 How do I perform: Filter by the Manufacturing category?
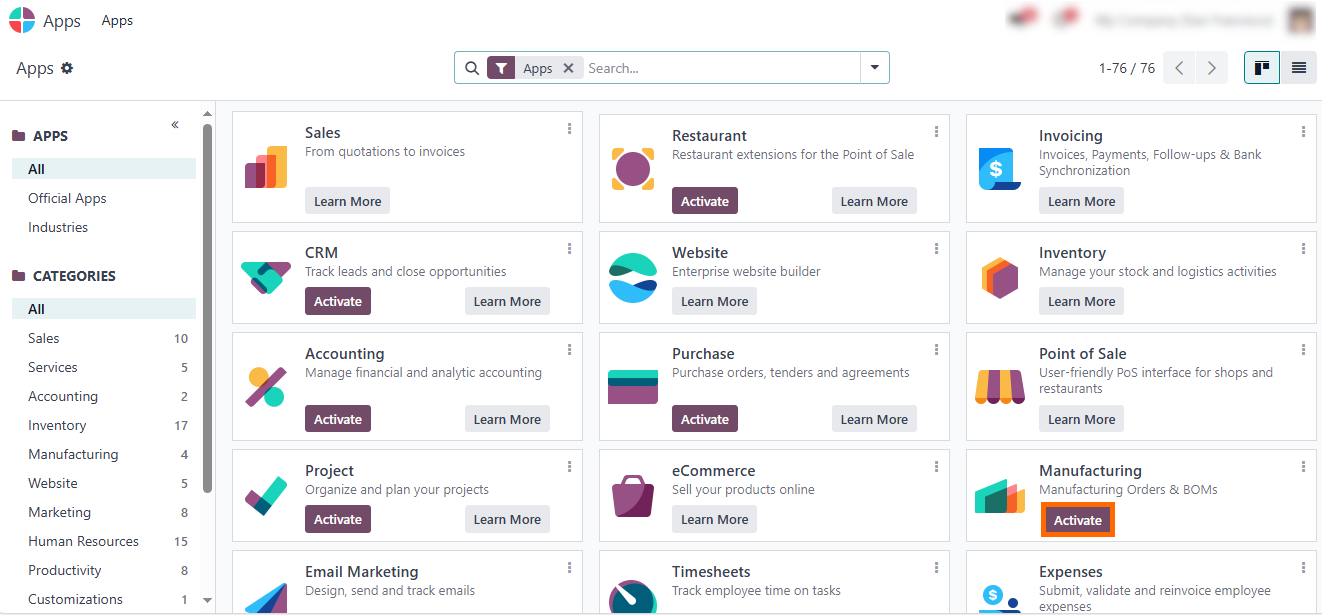104,454
